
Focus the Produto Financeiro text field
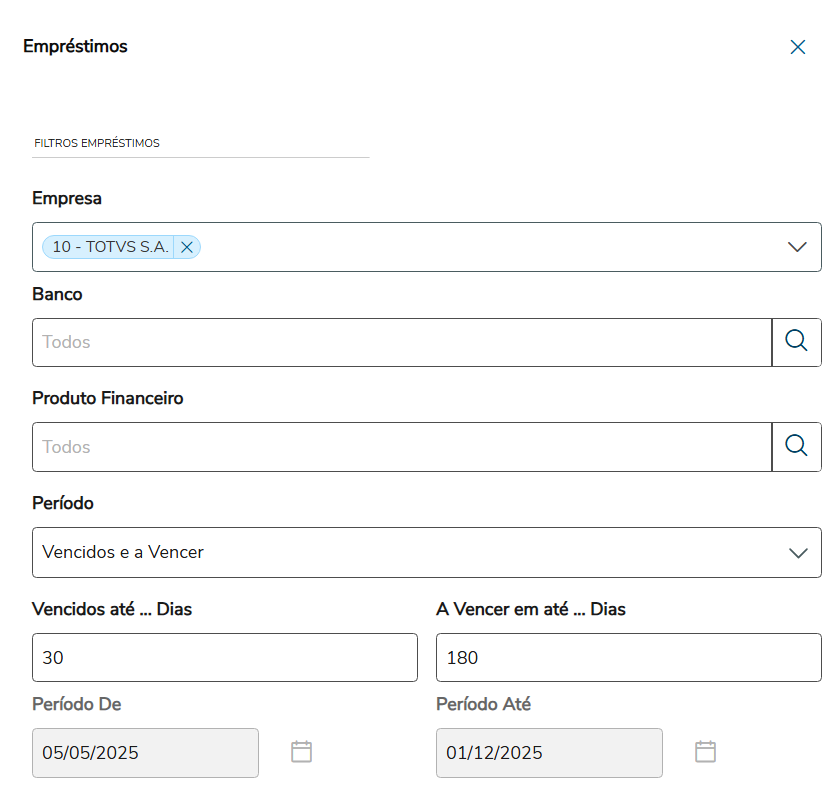pyautogui.click(x=400, y=446)
